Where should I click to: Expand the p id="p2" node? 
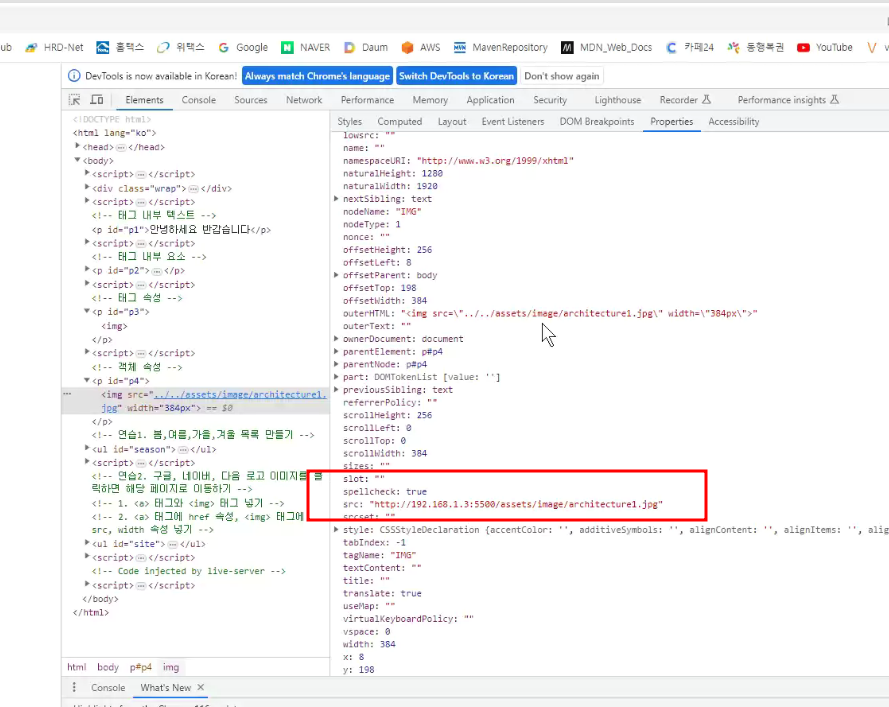[x=87, y=270]
